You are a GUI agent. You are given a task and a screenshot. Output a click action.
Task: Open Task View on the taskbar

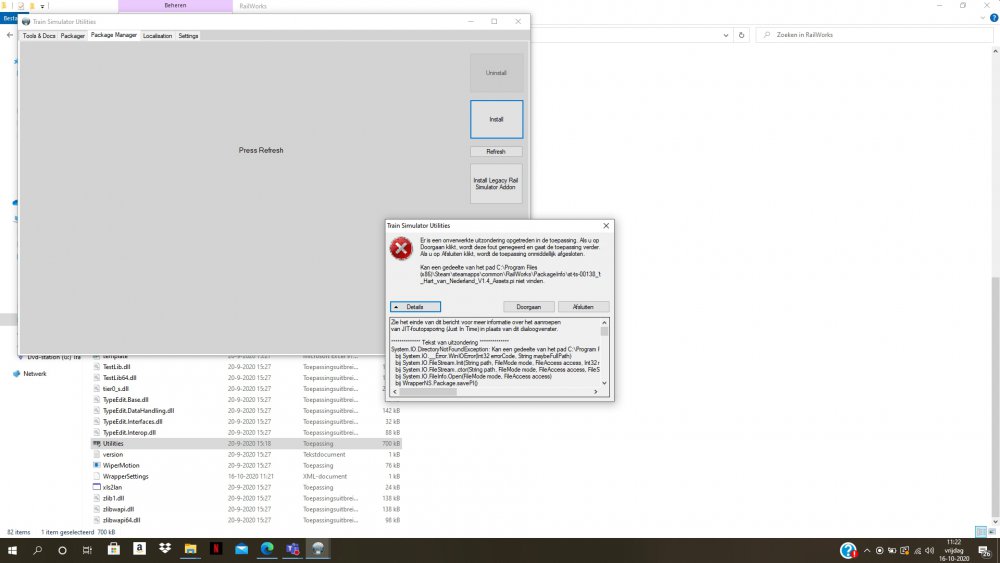[x=87, y=550]
